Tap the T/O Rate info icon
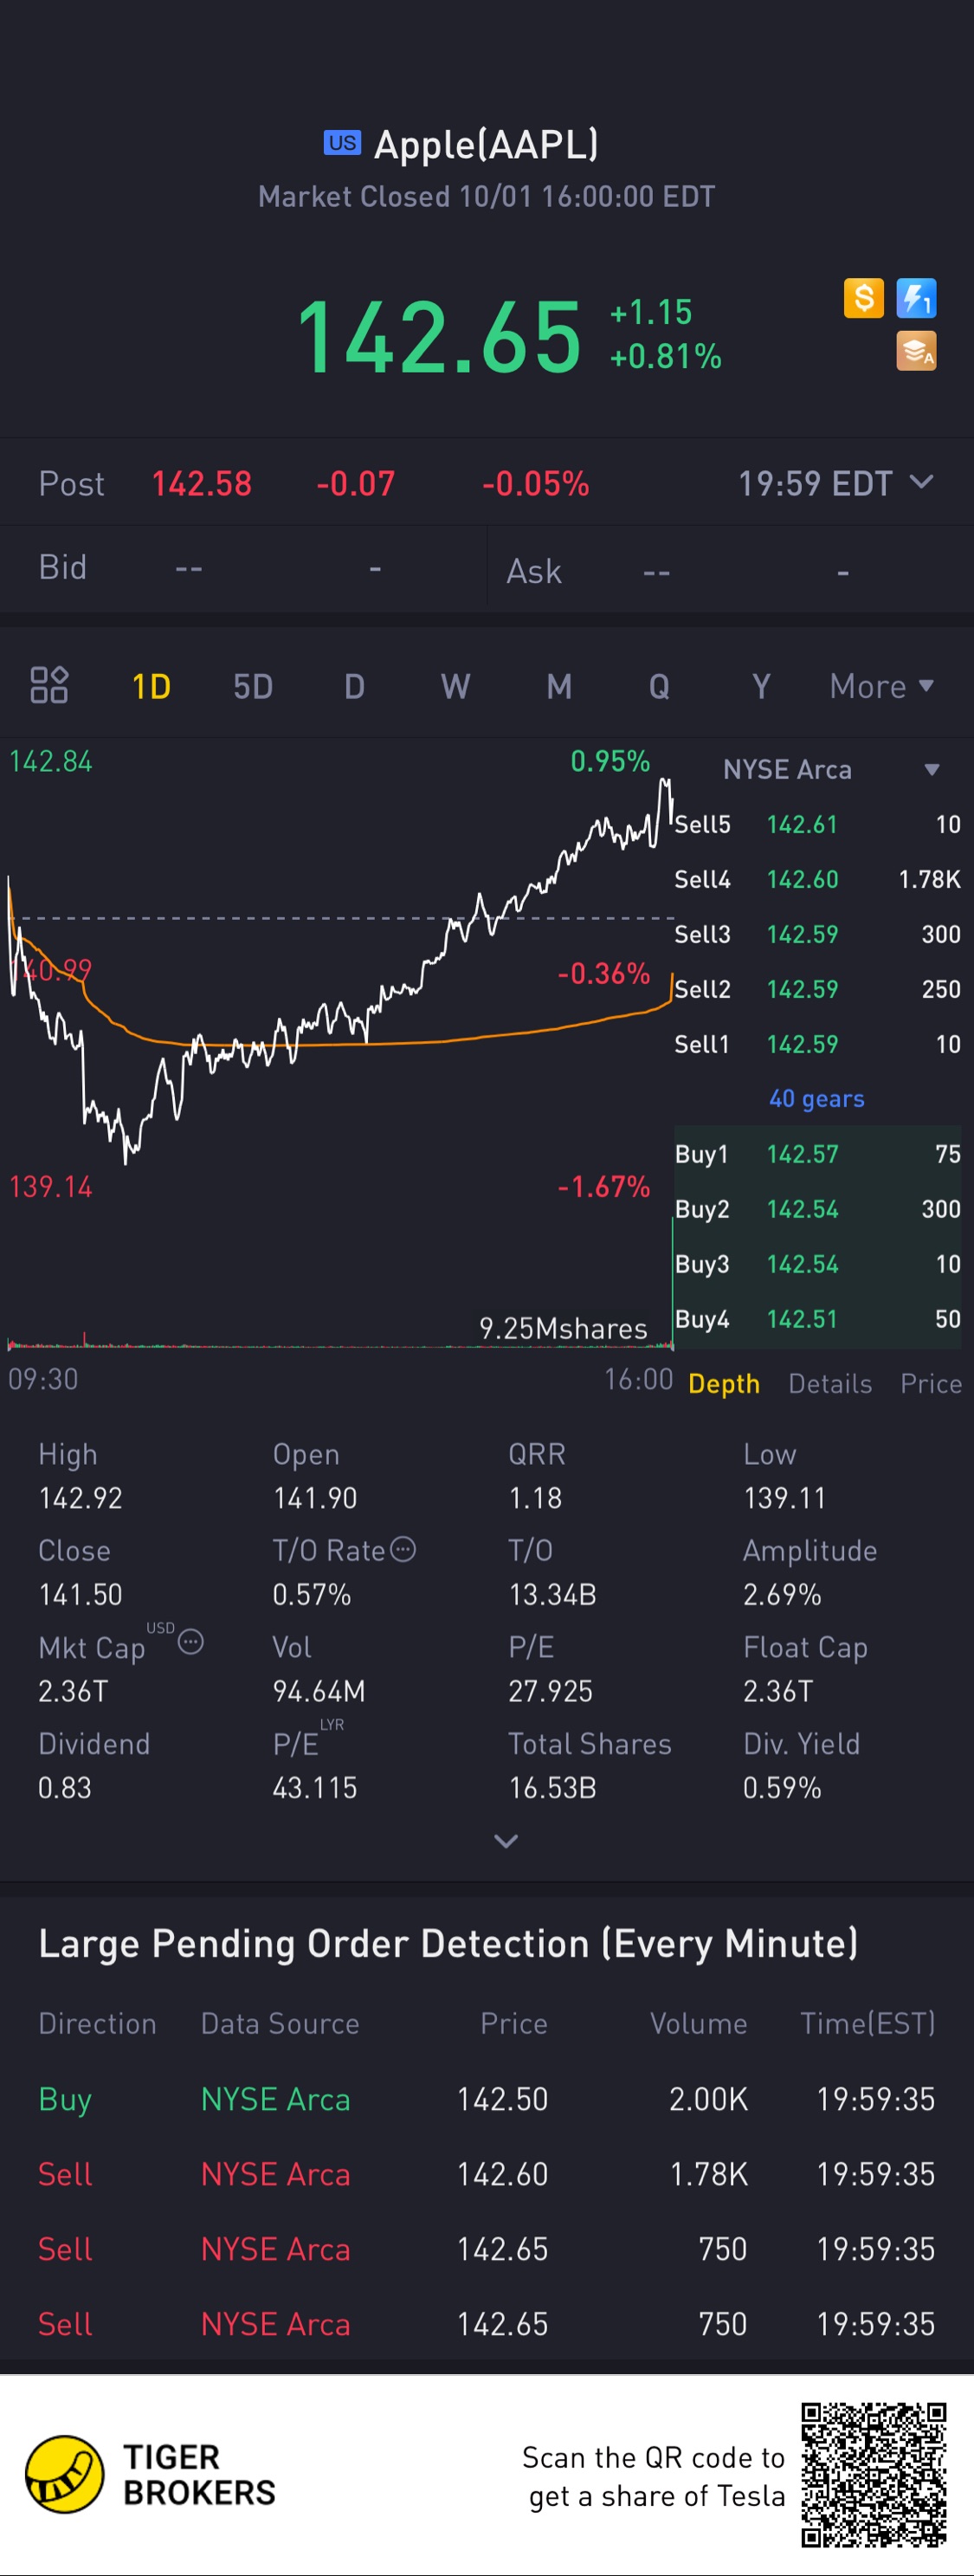Screen dimensions: 974x2576 click(x=403, y=1549)
